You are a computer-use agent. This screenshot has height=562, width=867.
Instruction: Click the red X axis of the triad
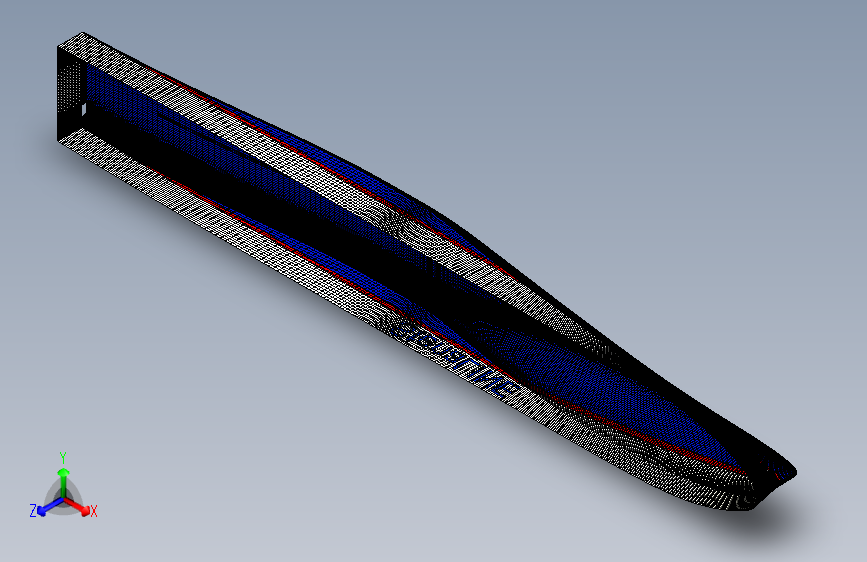click(x=78, y=506)
